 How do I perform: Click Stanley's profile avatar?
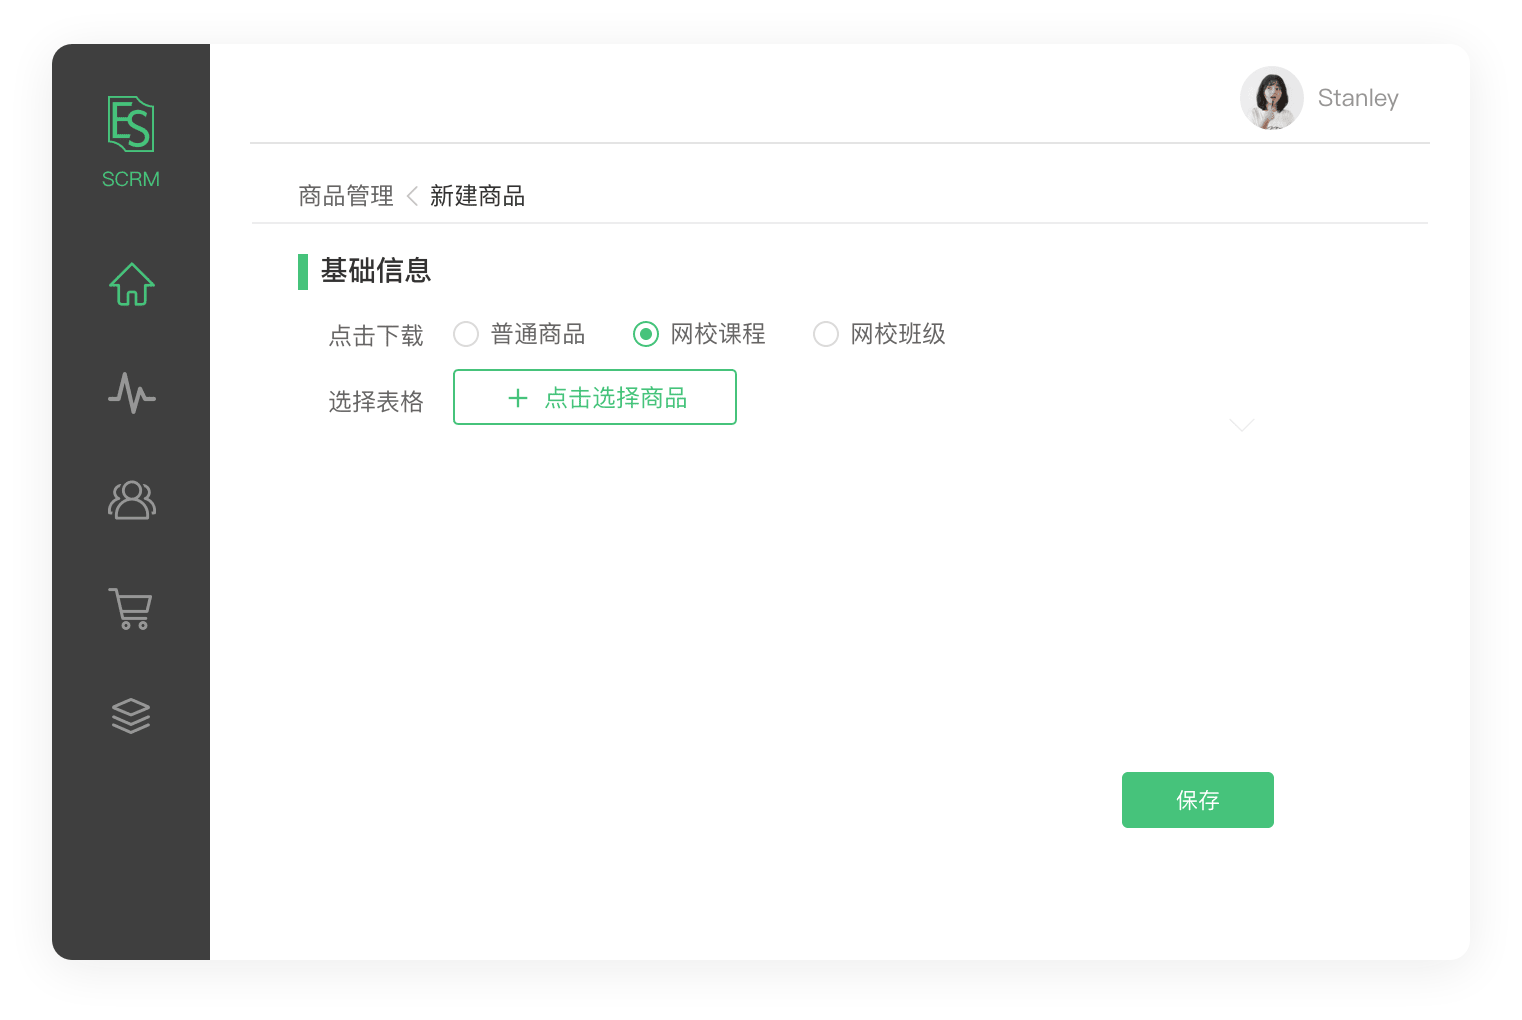click(x=1272, y=98)
